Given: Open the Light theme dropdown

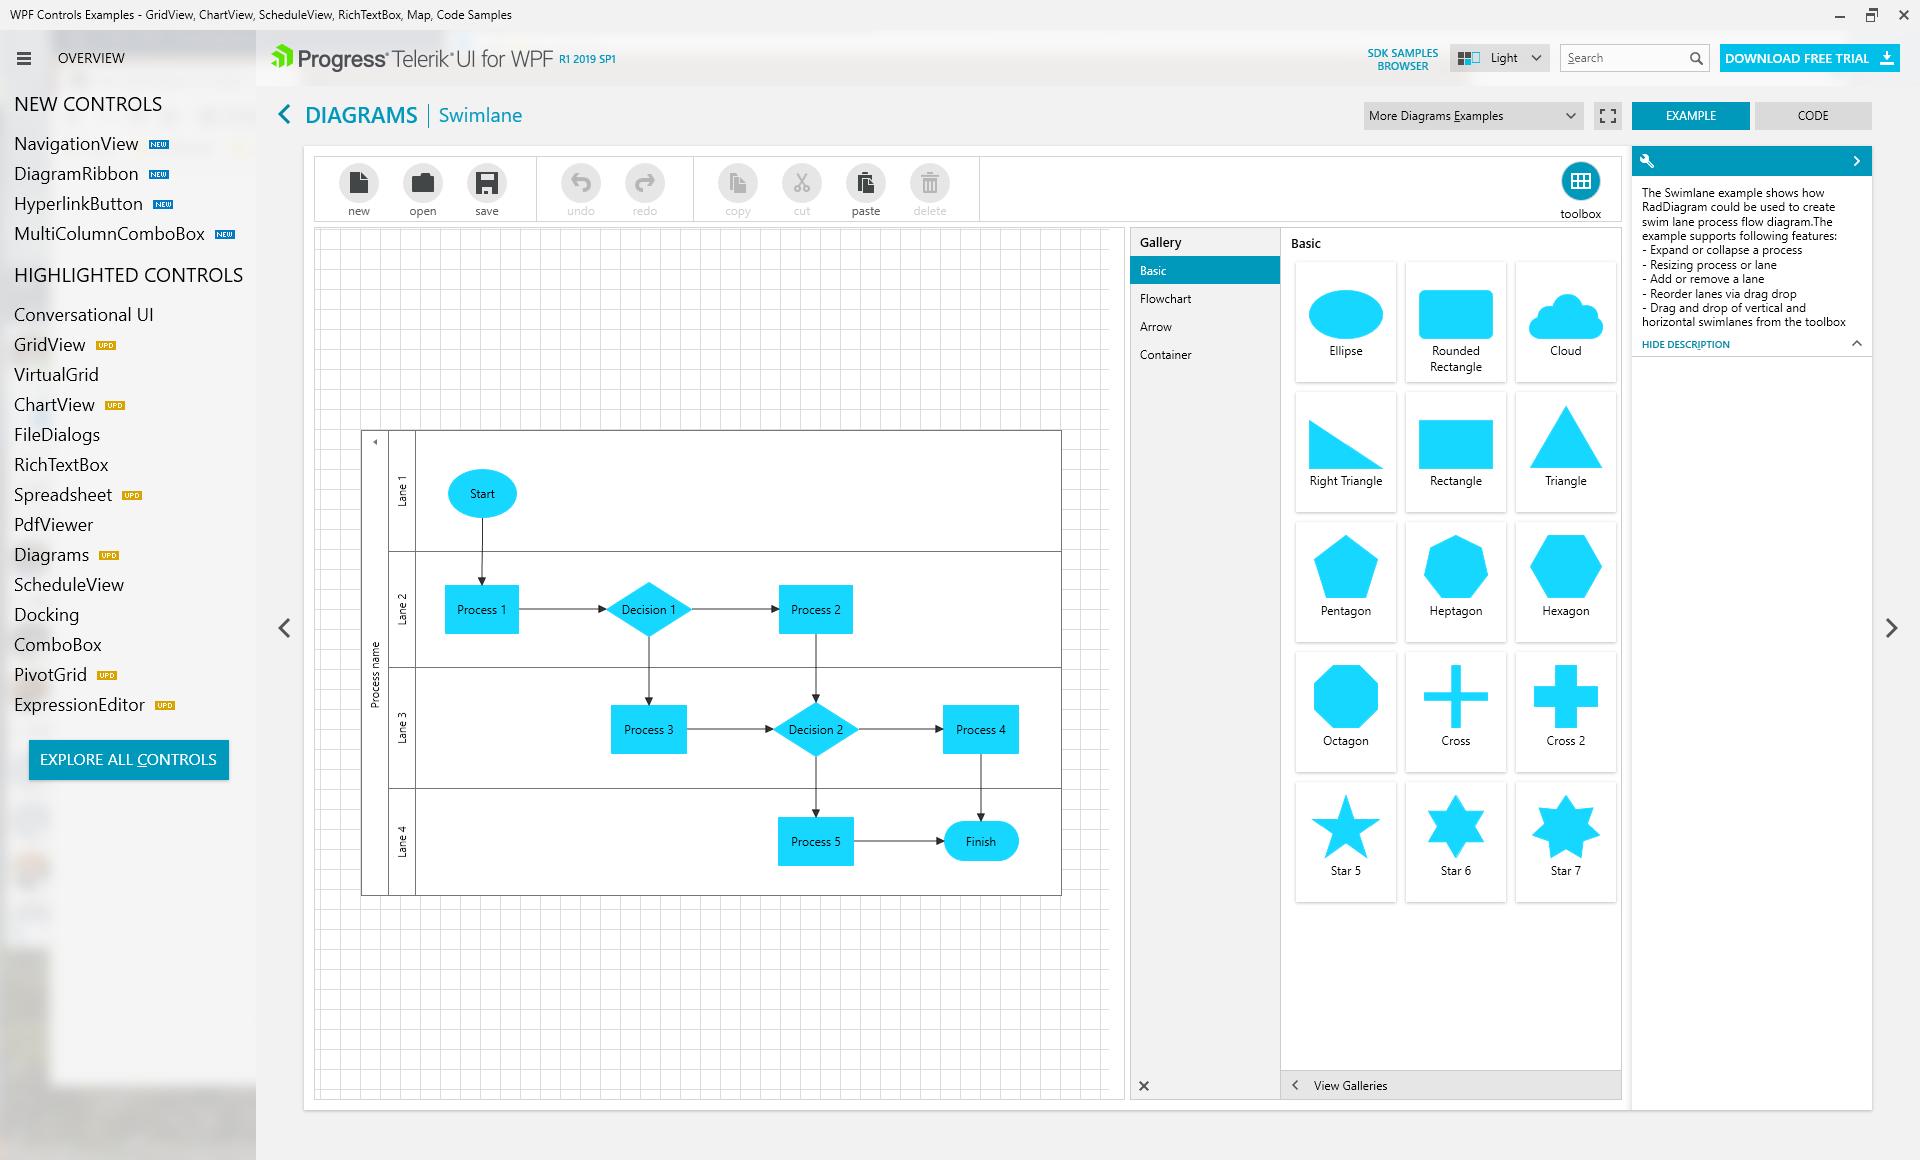Looking at the screenshot, I should [x=1500, y=58].
